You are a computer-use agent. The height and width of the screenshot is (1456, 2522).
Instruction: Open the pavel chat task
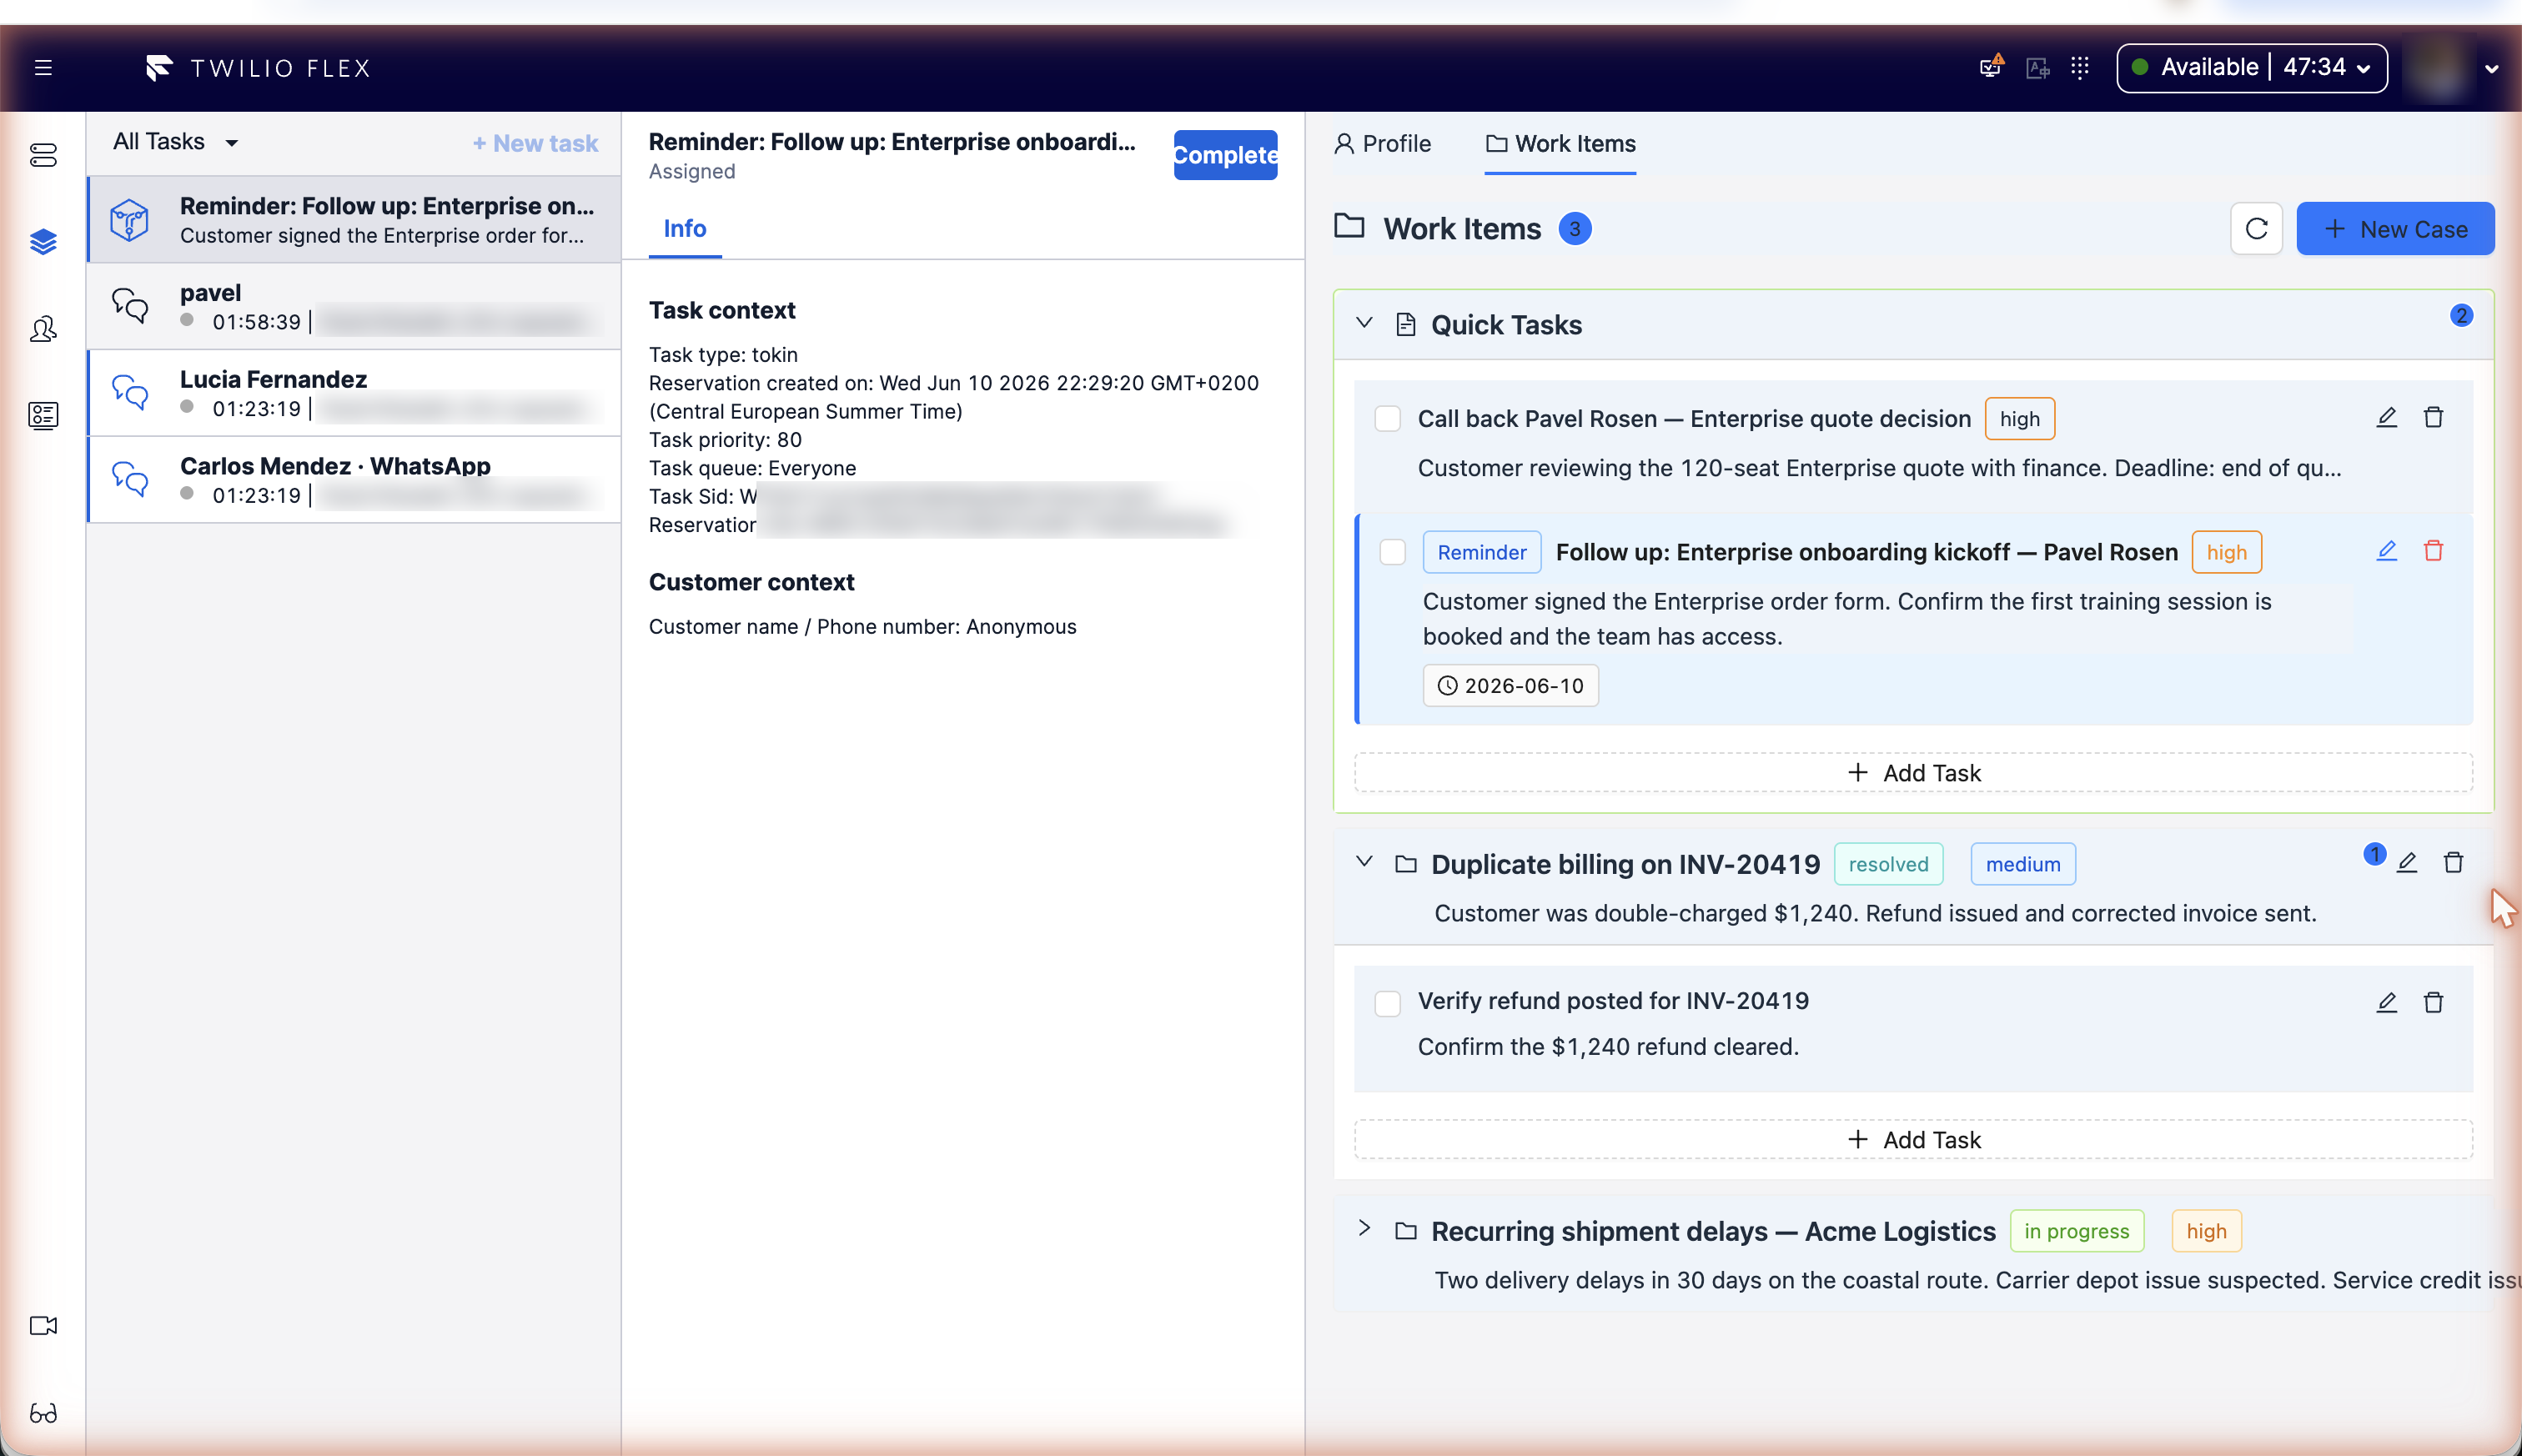click(354, 306)
